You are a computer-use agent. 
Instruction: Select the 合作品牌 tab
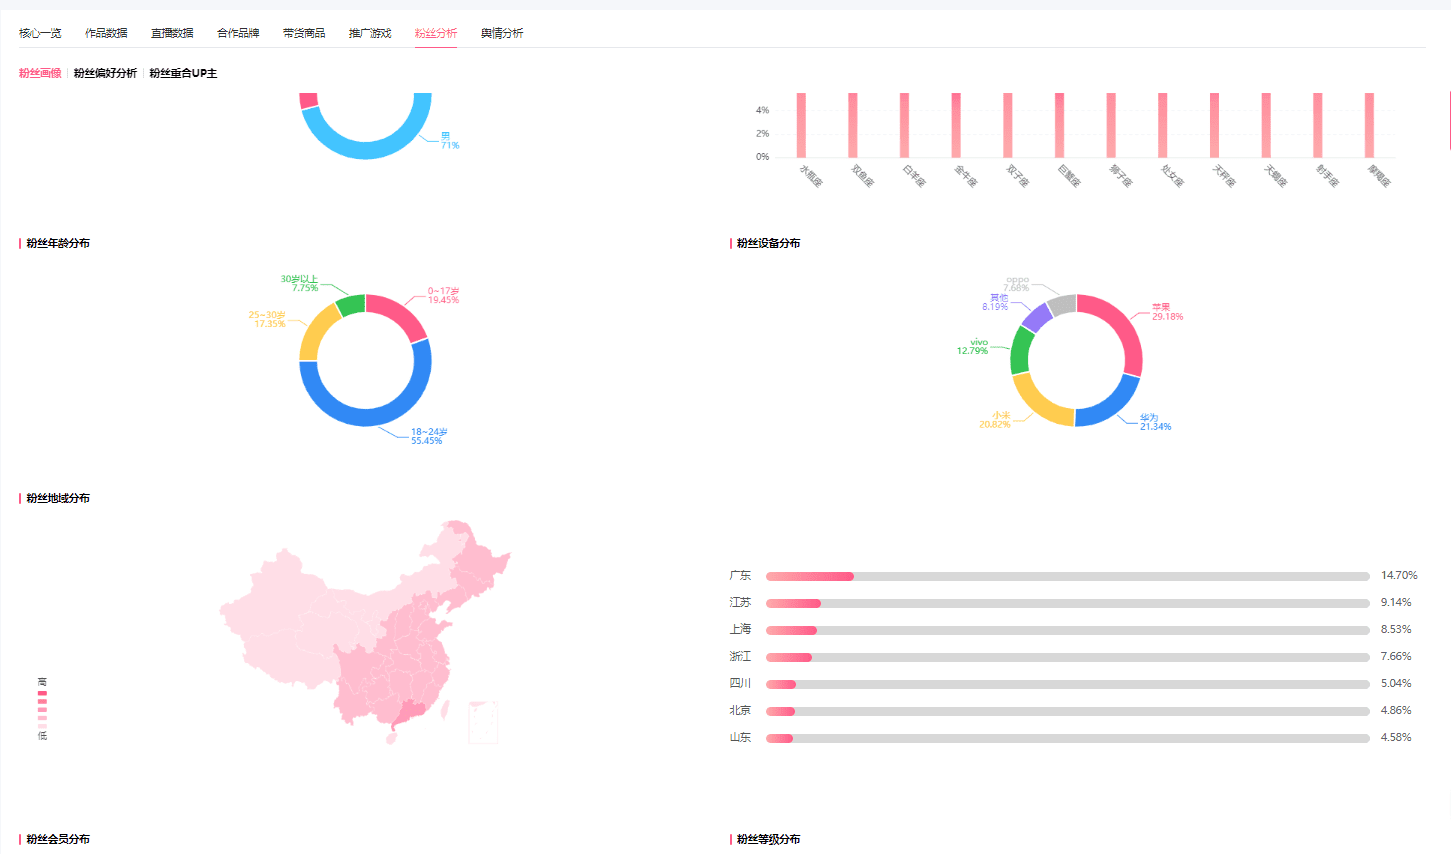coord(238,33)
